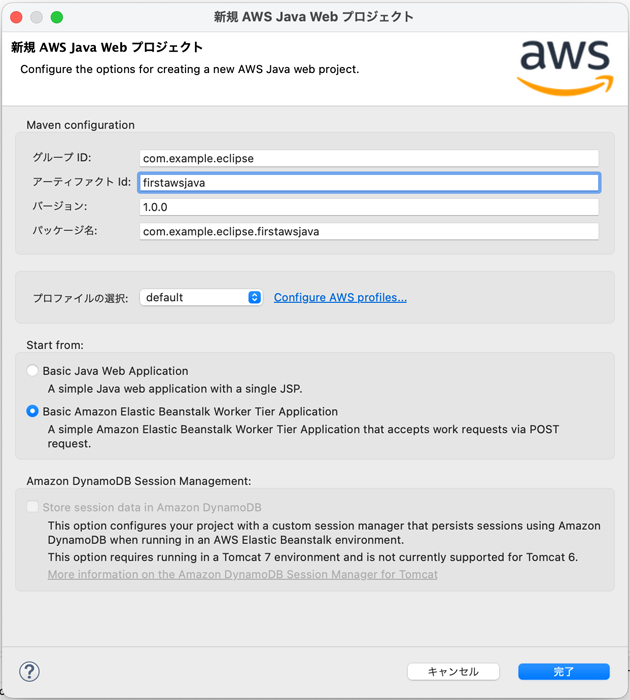Viewport: 630px width, 700px height.
Task: Toggle Store session data in Amazon DynamoDB checkbox
Action: (32, 507)
